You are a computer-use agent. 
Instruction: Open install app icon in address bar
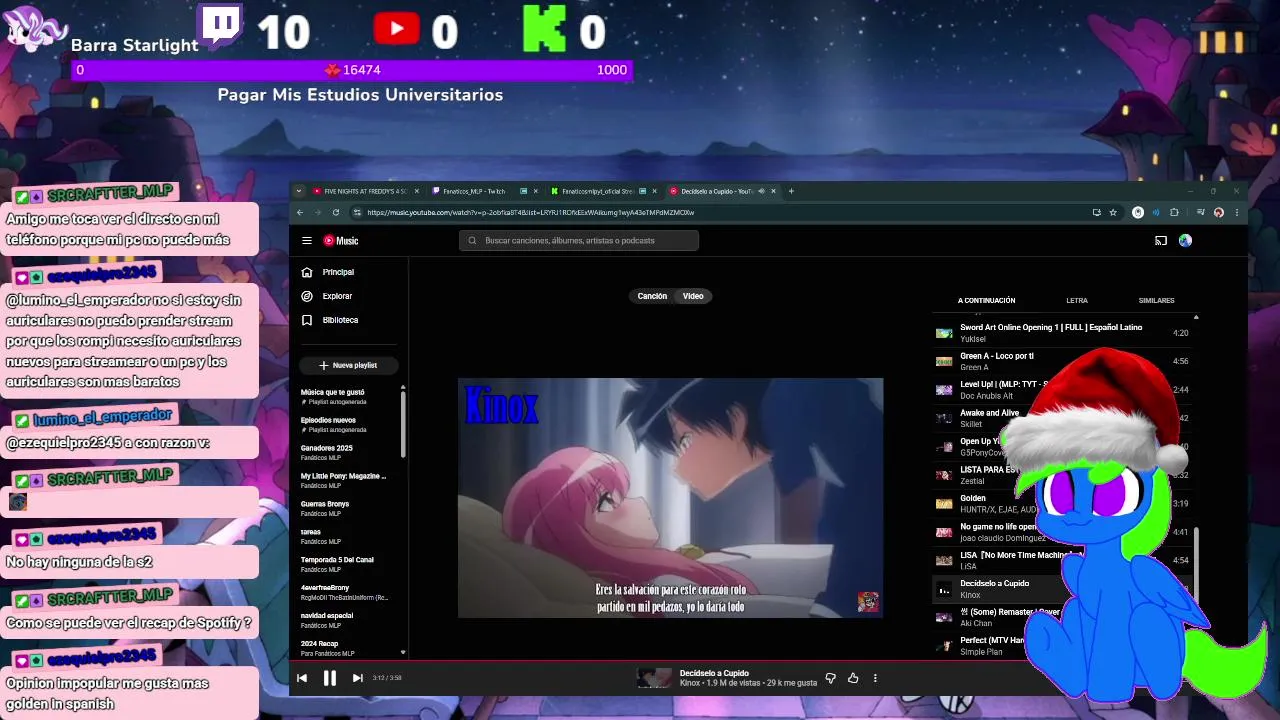click(x=1097, y=212)
